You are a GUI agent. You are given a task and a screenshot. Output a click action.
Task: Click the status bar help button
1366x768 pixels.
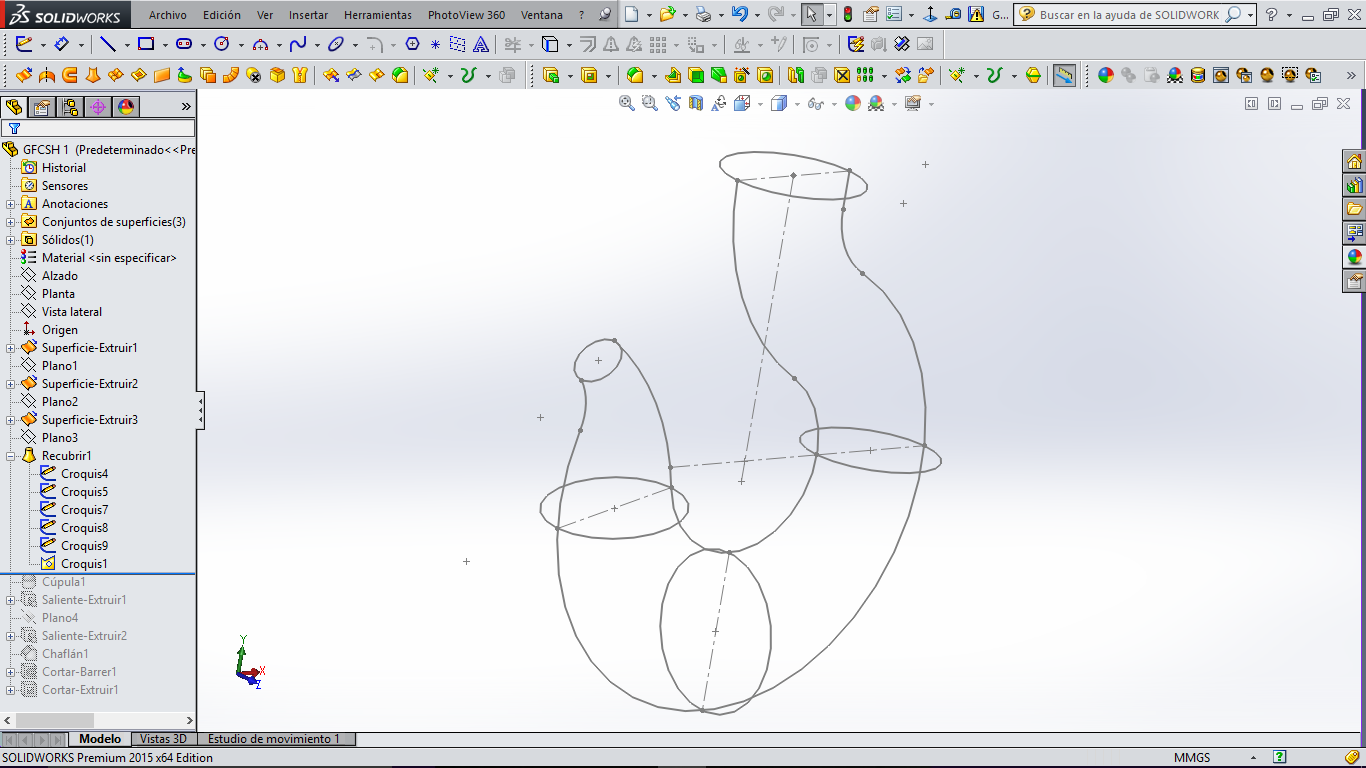click(x=1279, y=757)
